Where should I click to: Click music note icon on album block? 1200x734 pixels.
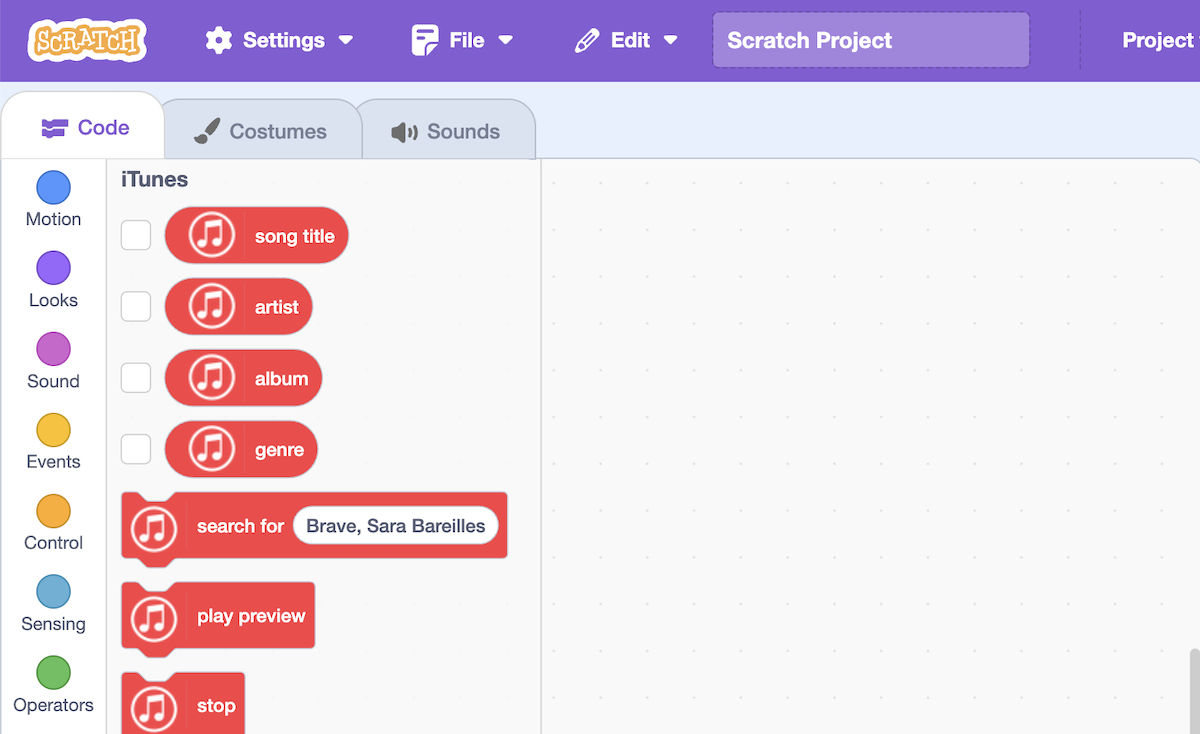point(211,379)
